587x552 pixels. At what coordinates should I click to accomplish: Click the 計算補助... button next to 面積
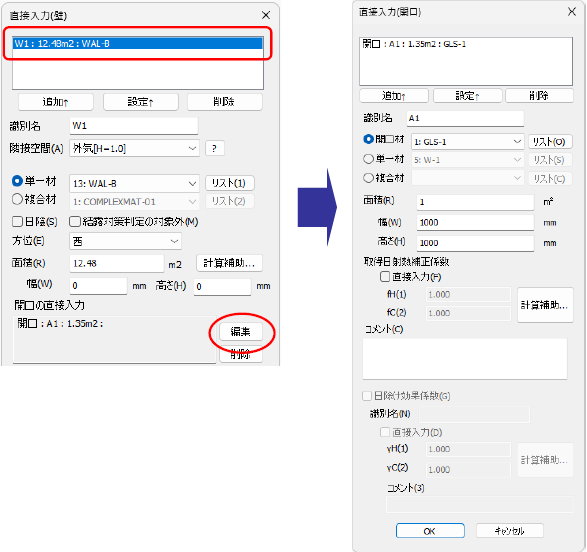point(229,263)
